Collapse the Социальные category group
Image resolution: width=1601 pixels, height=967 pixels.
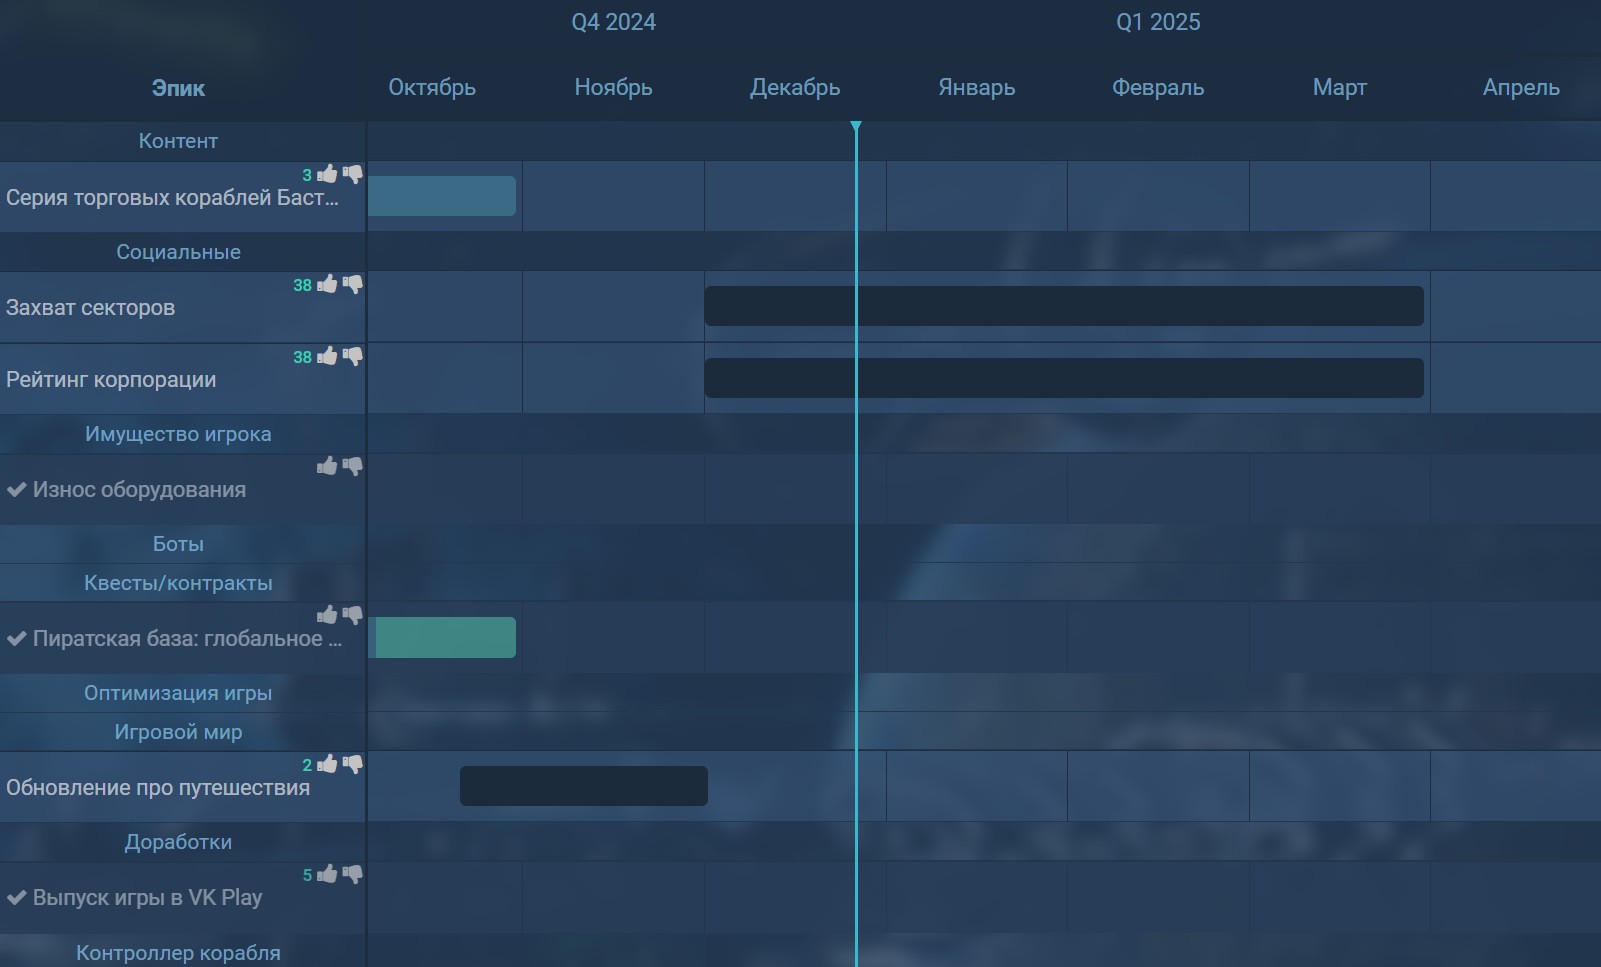[178, 252]
